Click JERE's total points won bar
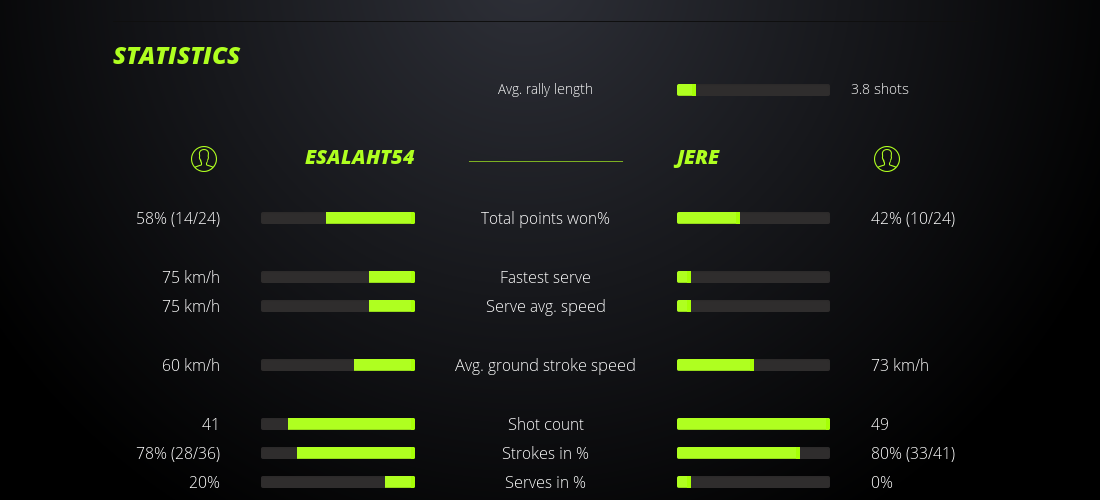 [x=753, y=218]
